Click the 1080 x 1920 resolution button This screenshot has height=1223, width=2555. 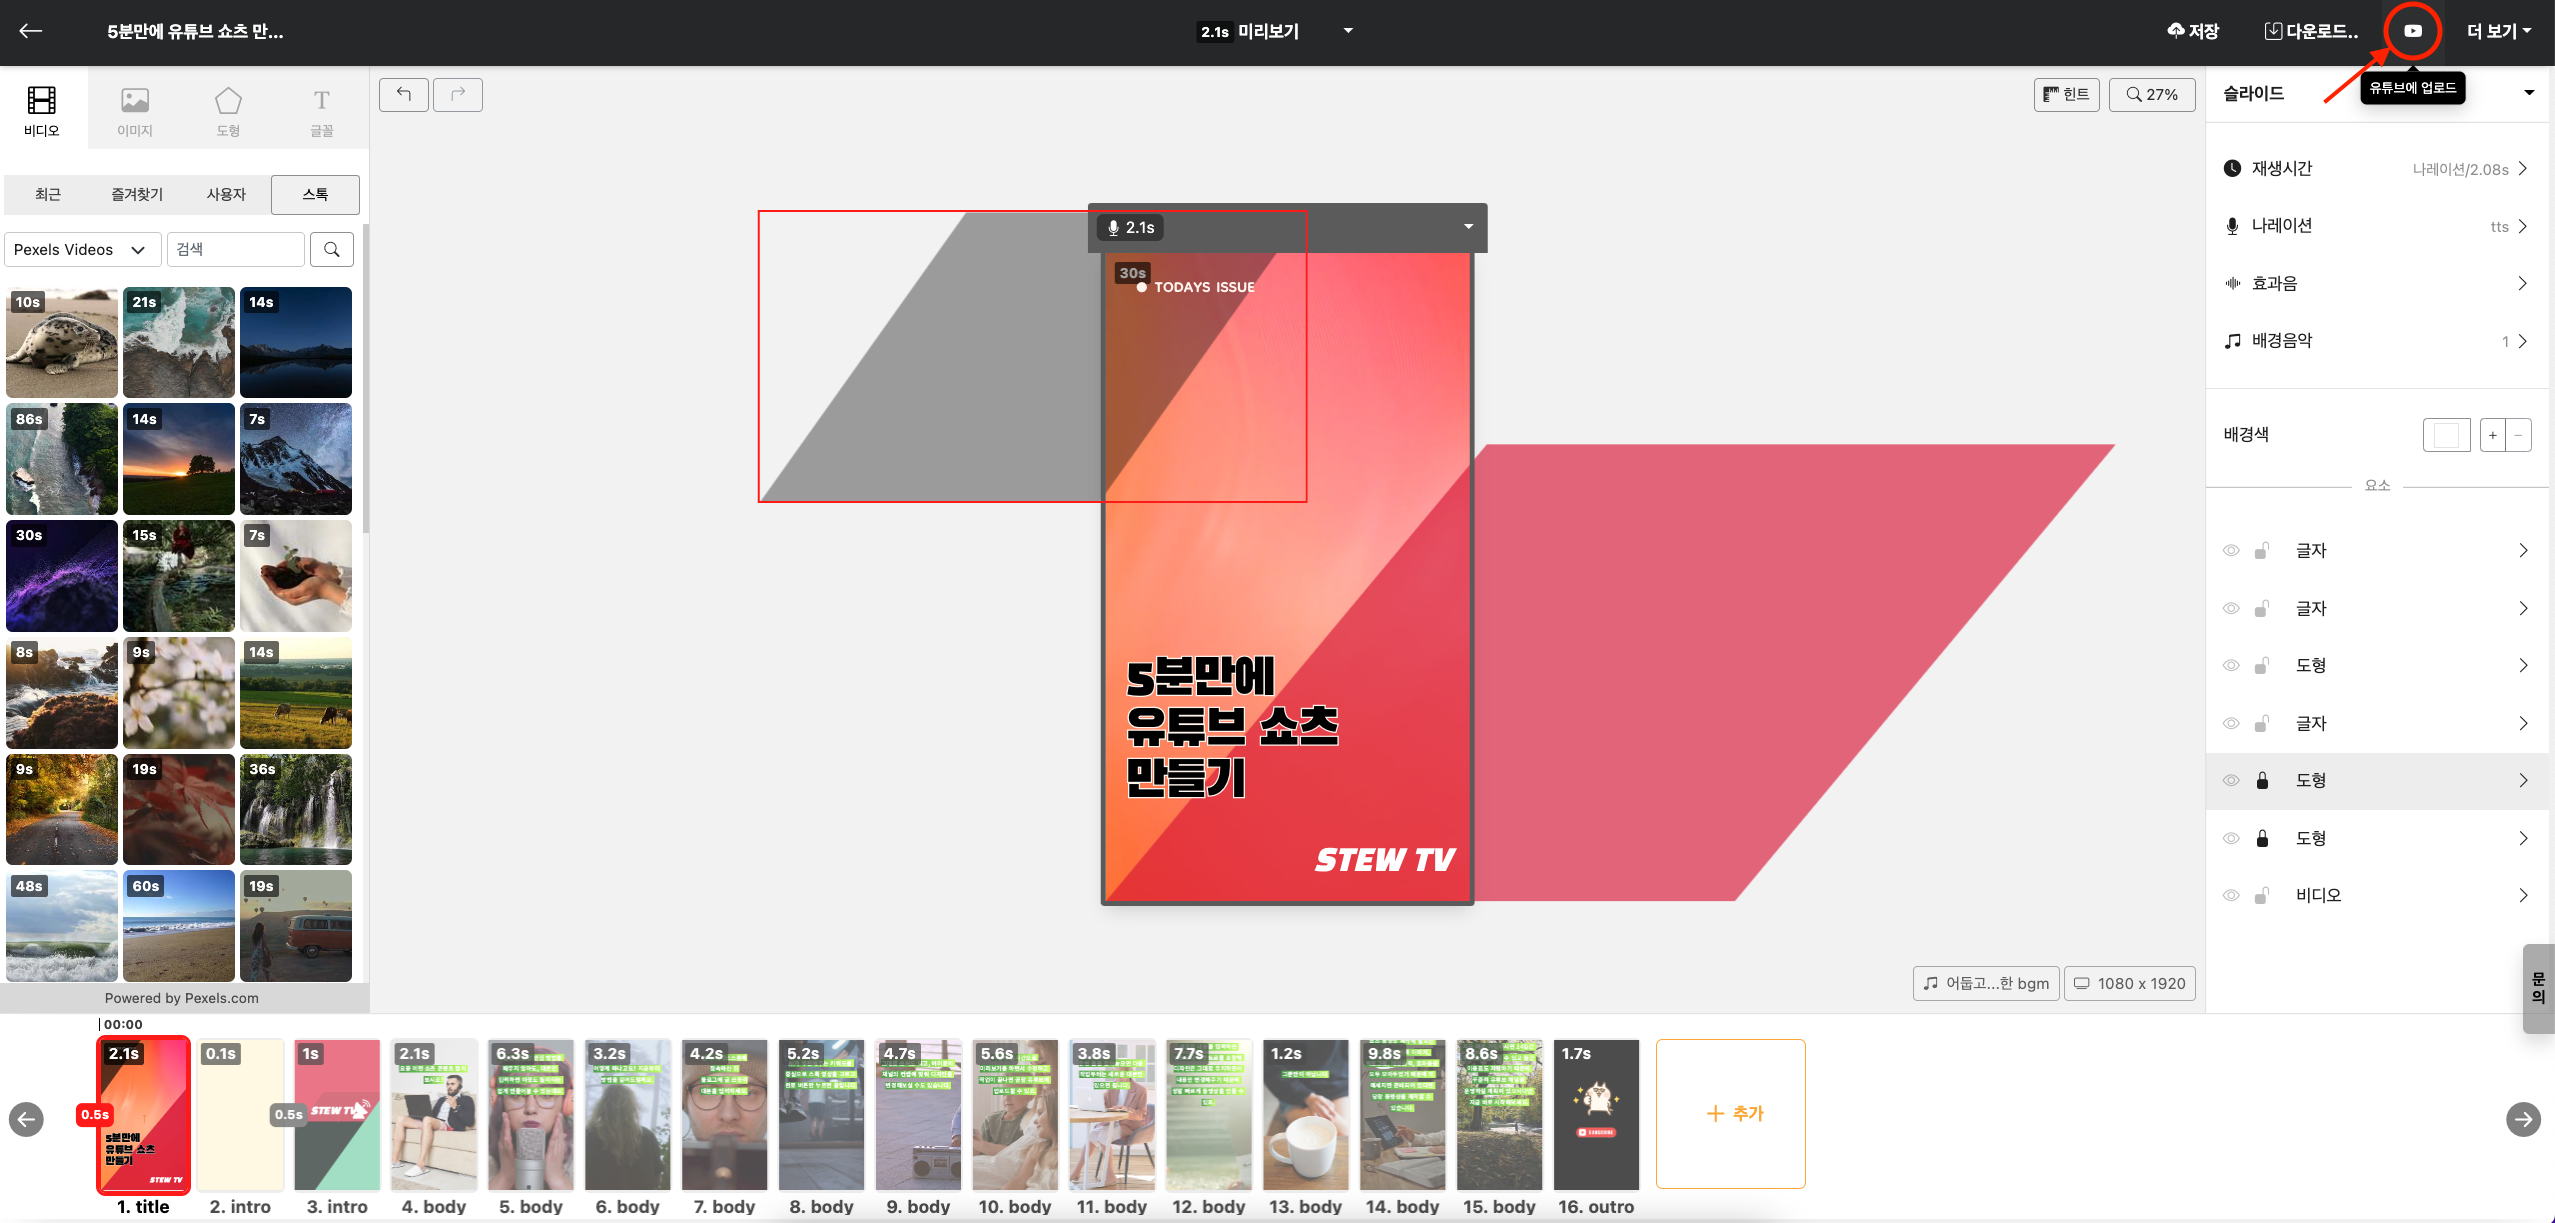point(2130,983)
